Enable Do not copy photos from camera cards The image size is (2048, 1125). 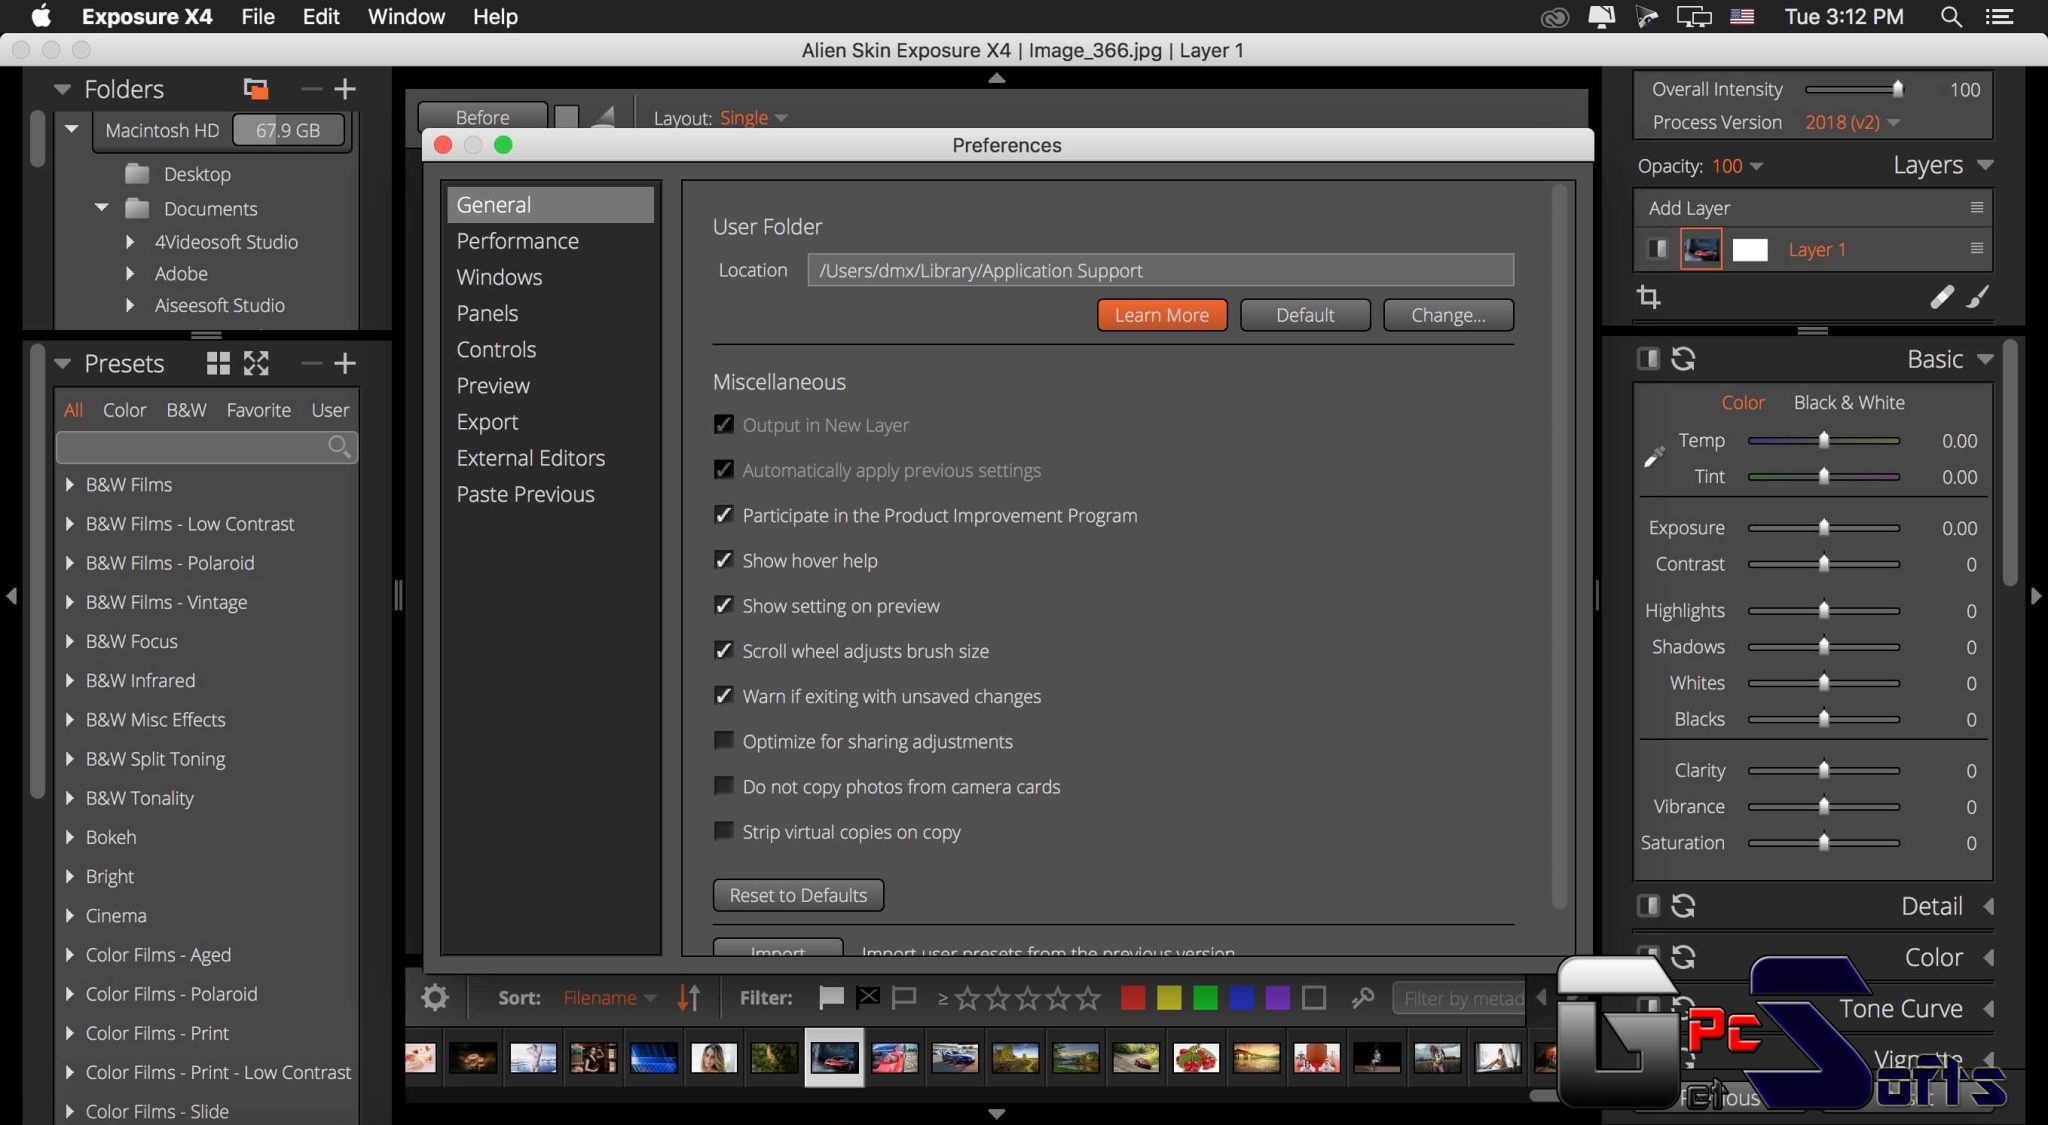[724, 786]
